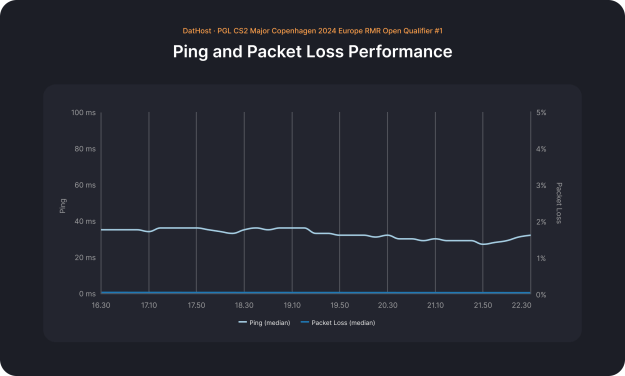This screenshot has width=625, height=376.
Task: Select the 18.30 time axis label
Action: coord(244,305)
